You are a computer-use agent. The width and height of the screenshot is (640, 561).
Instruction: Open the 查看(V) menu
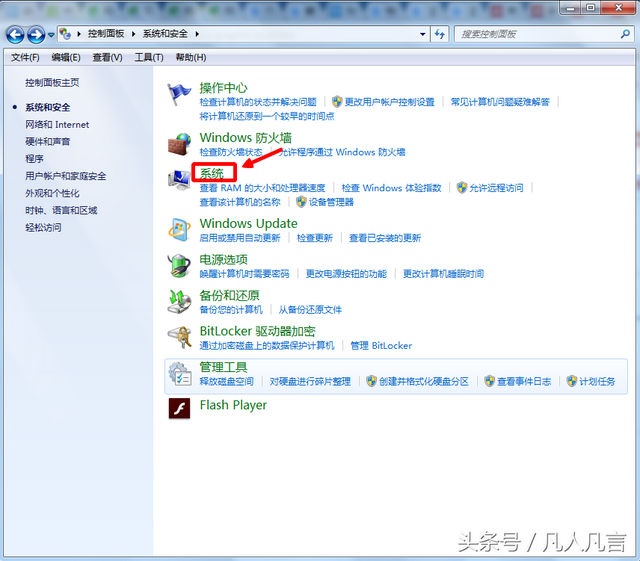tap(107, 58)
